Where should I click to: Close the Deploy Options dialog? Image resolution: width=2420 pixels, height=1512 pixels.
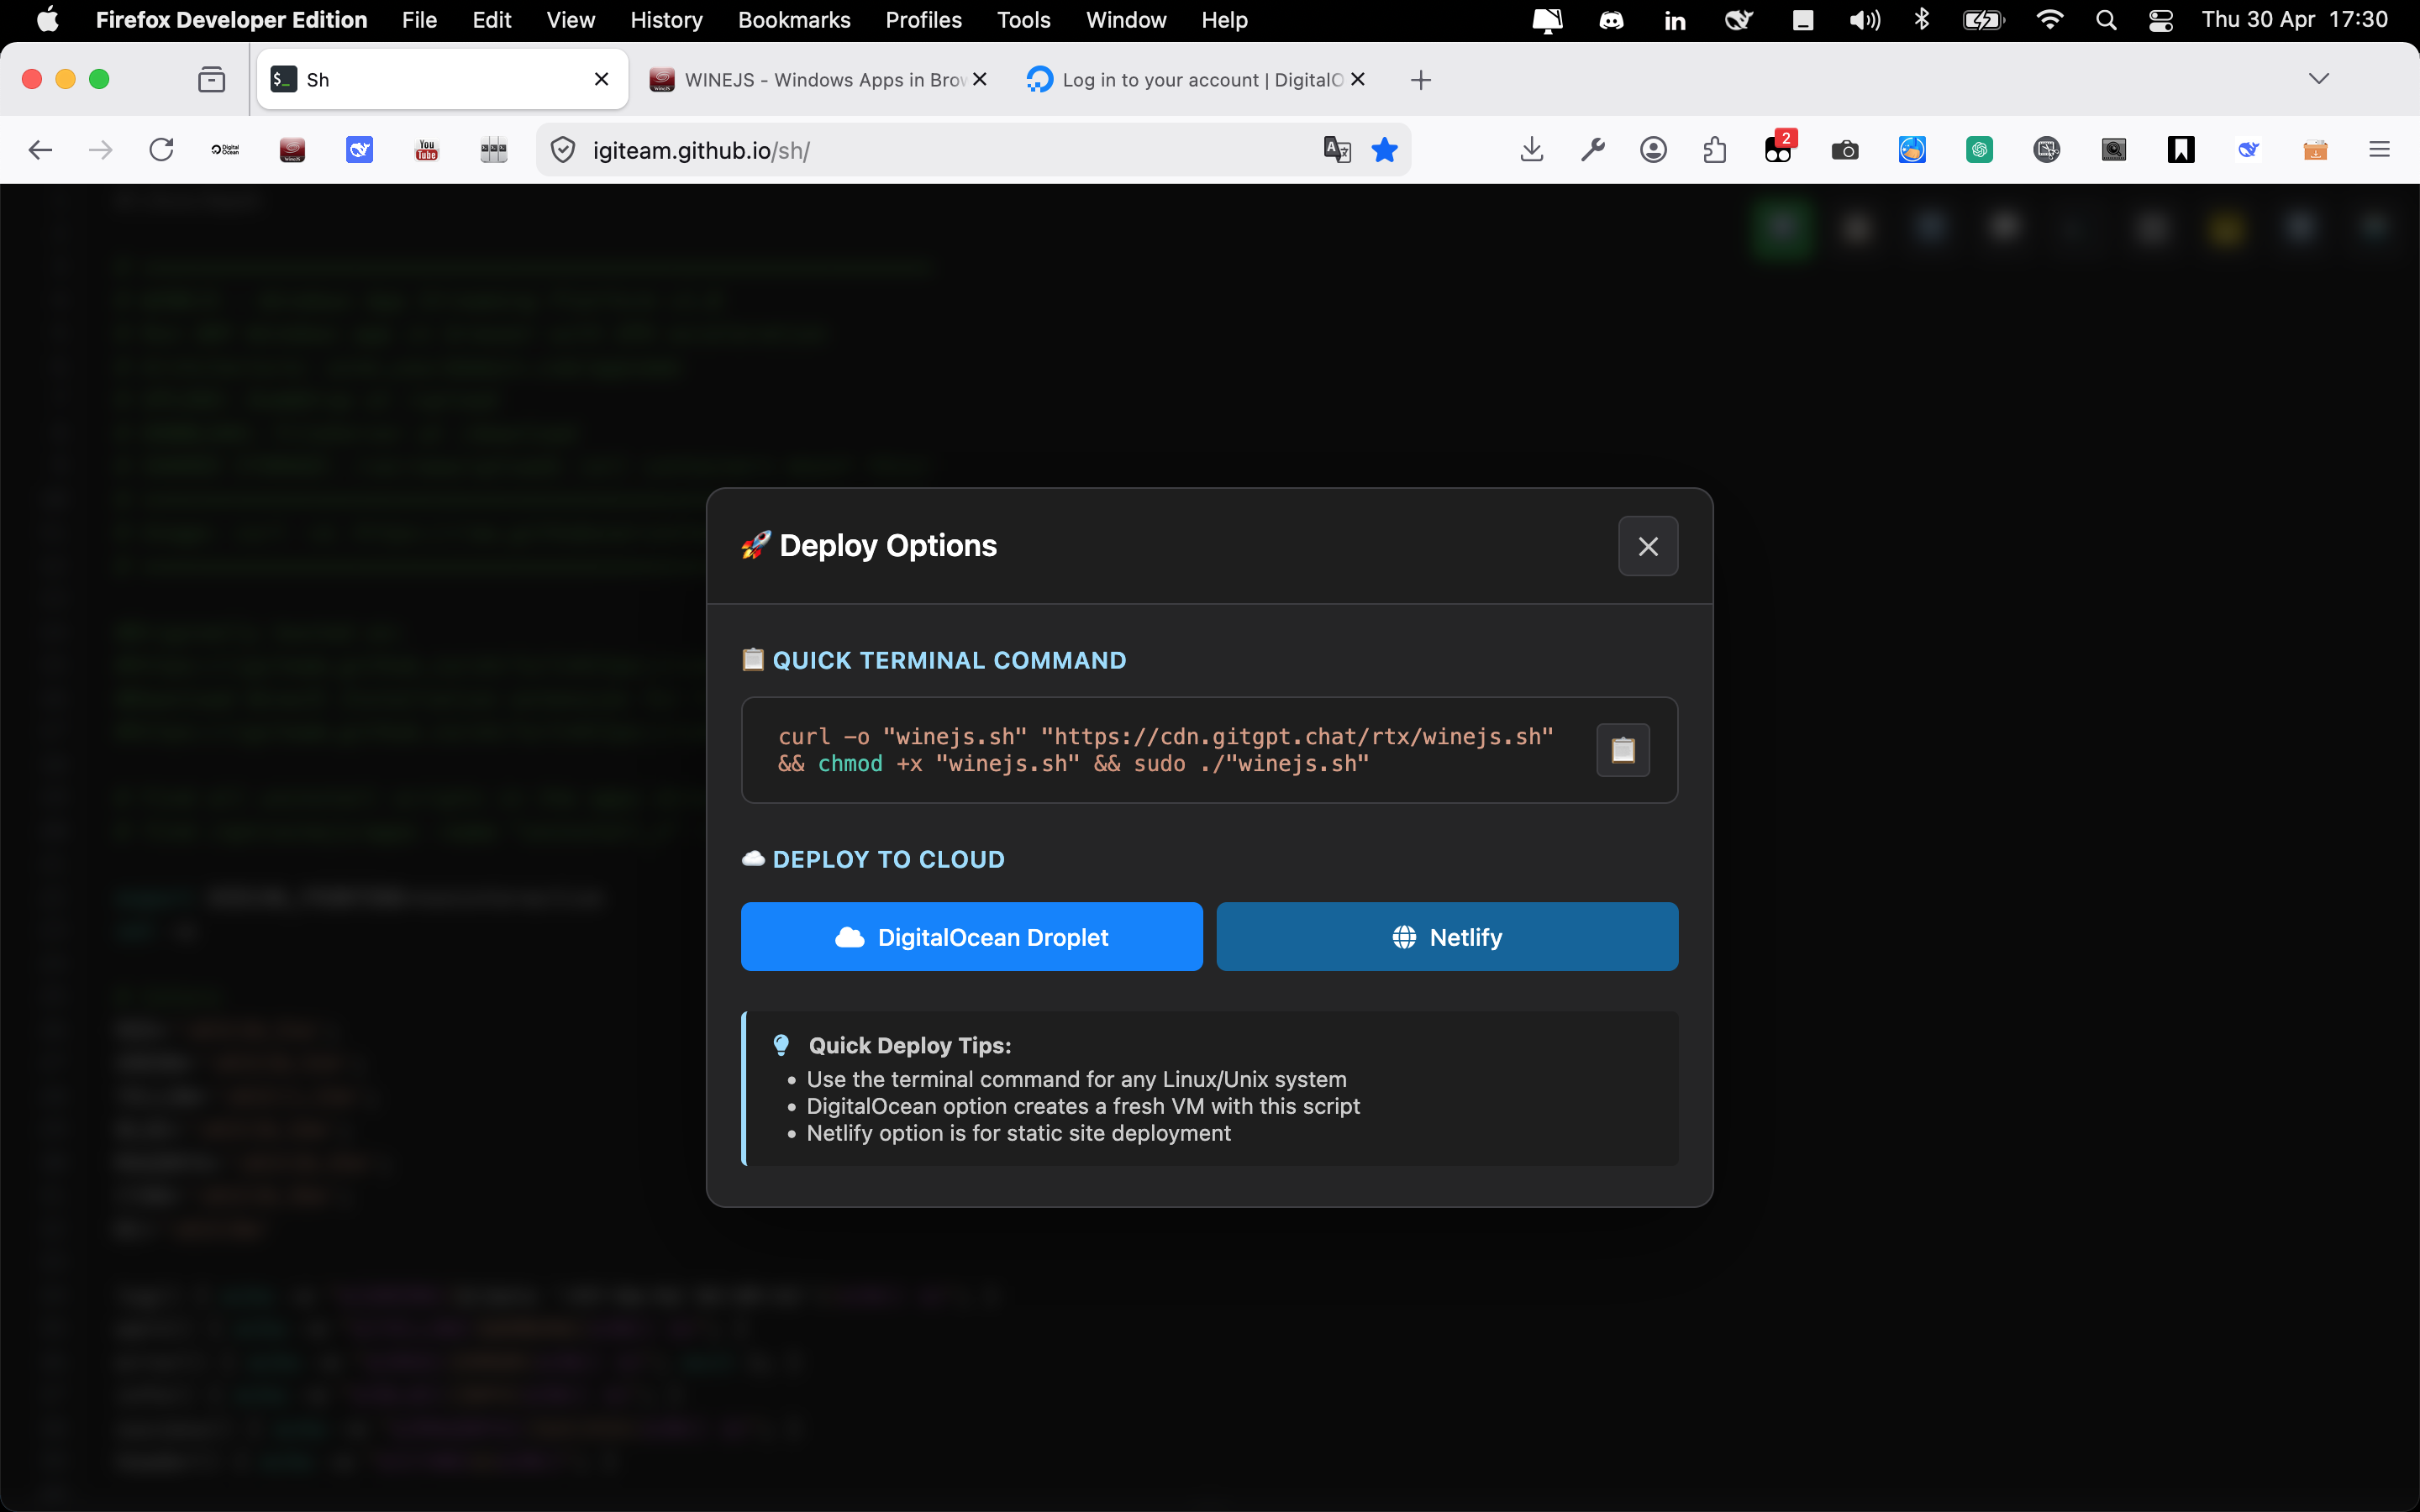point(1648,546)
